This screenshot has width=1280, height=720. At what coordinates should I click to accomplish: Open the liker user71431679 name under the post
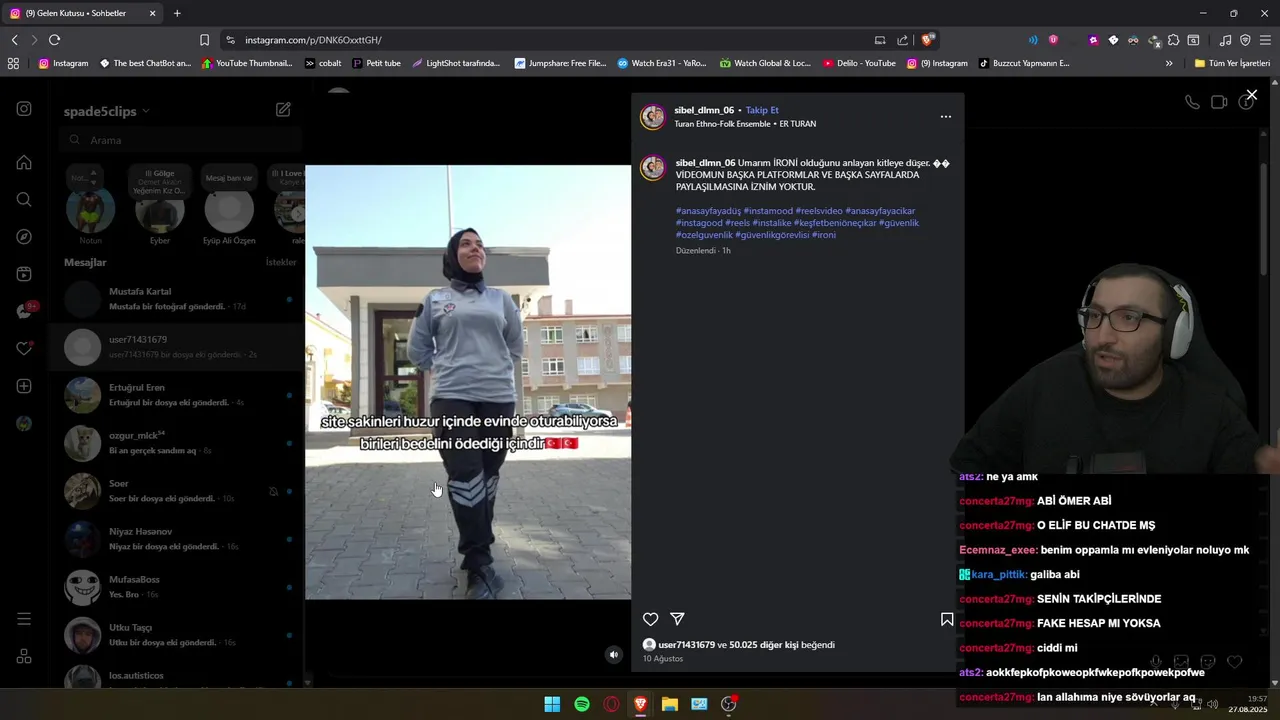686,645
